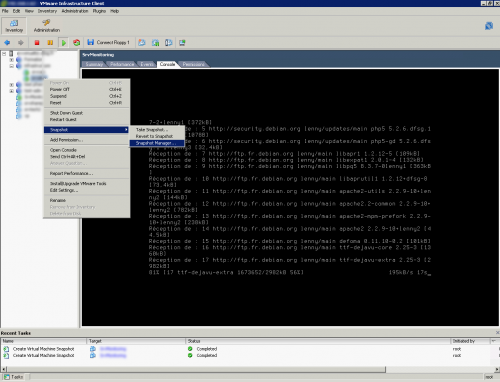Viewport: 500px width, 382px height.
Task: Open the Administration menu in menu bar
Action: click(75, 11)
